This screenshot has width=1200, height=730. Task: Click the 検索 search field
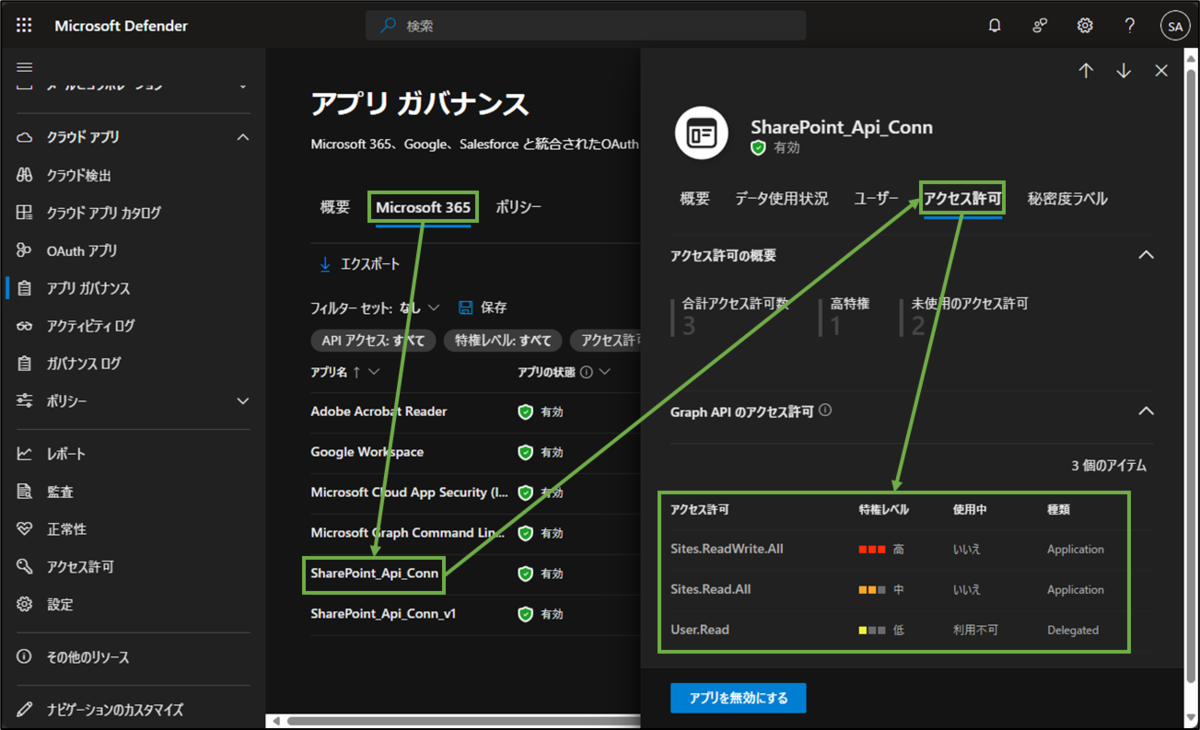(x=586, y=26)
